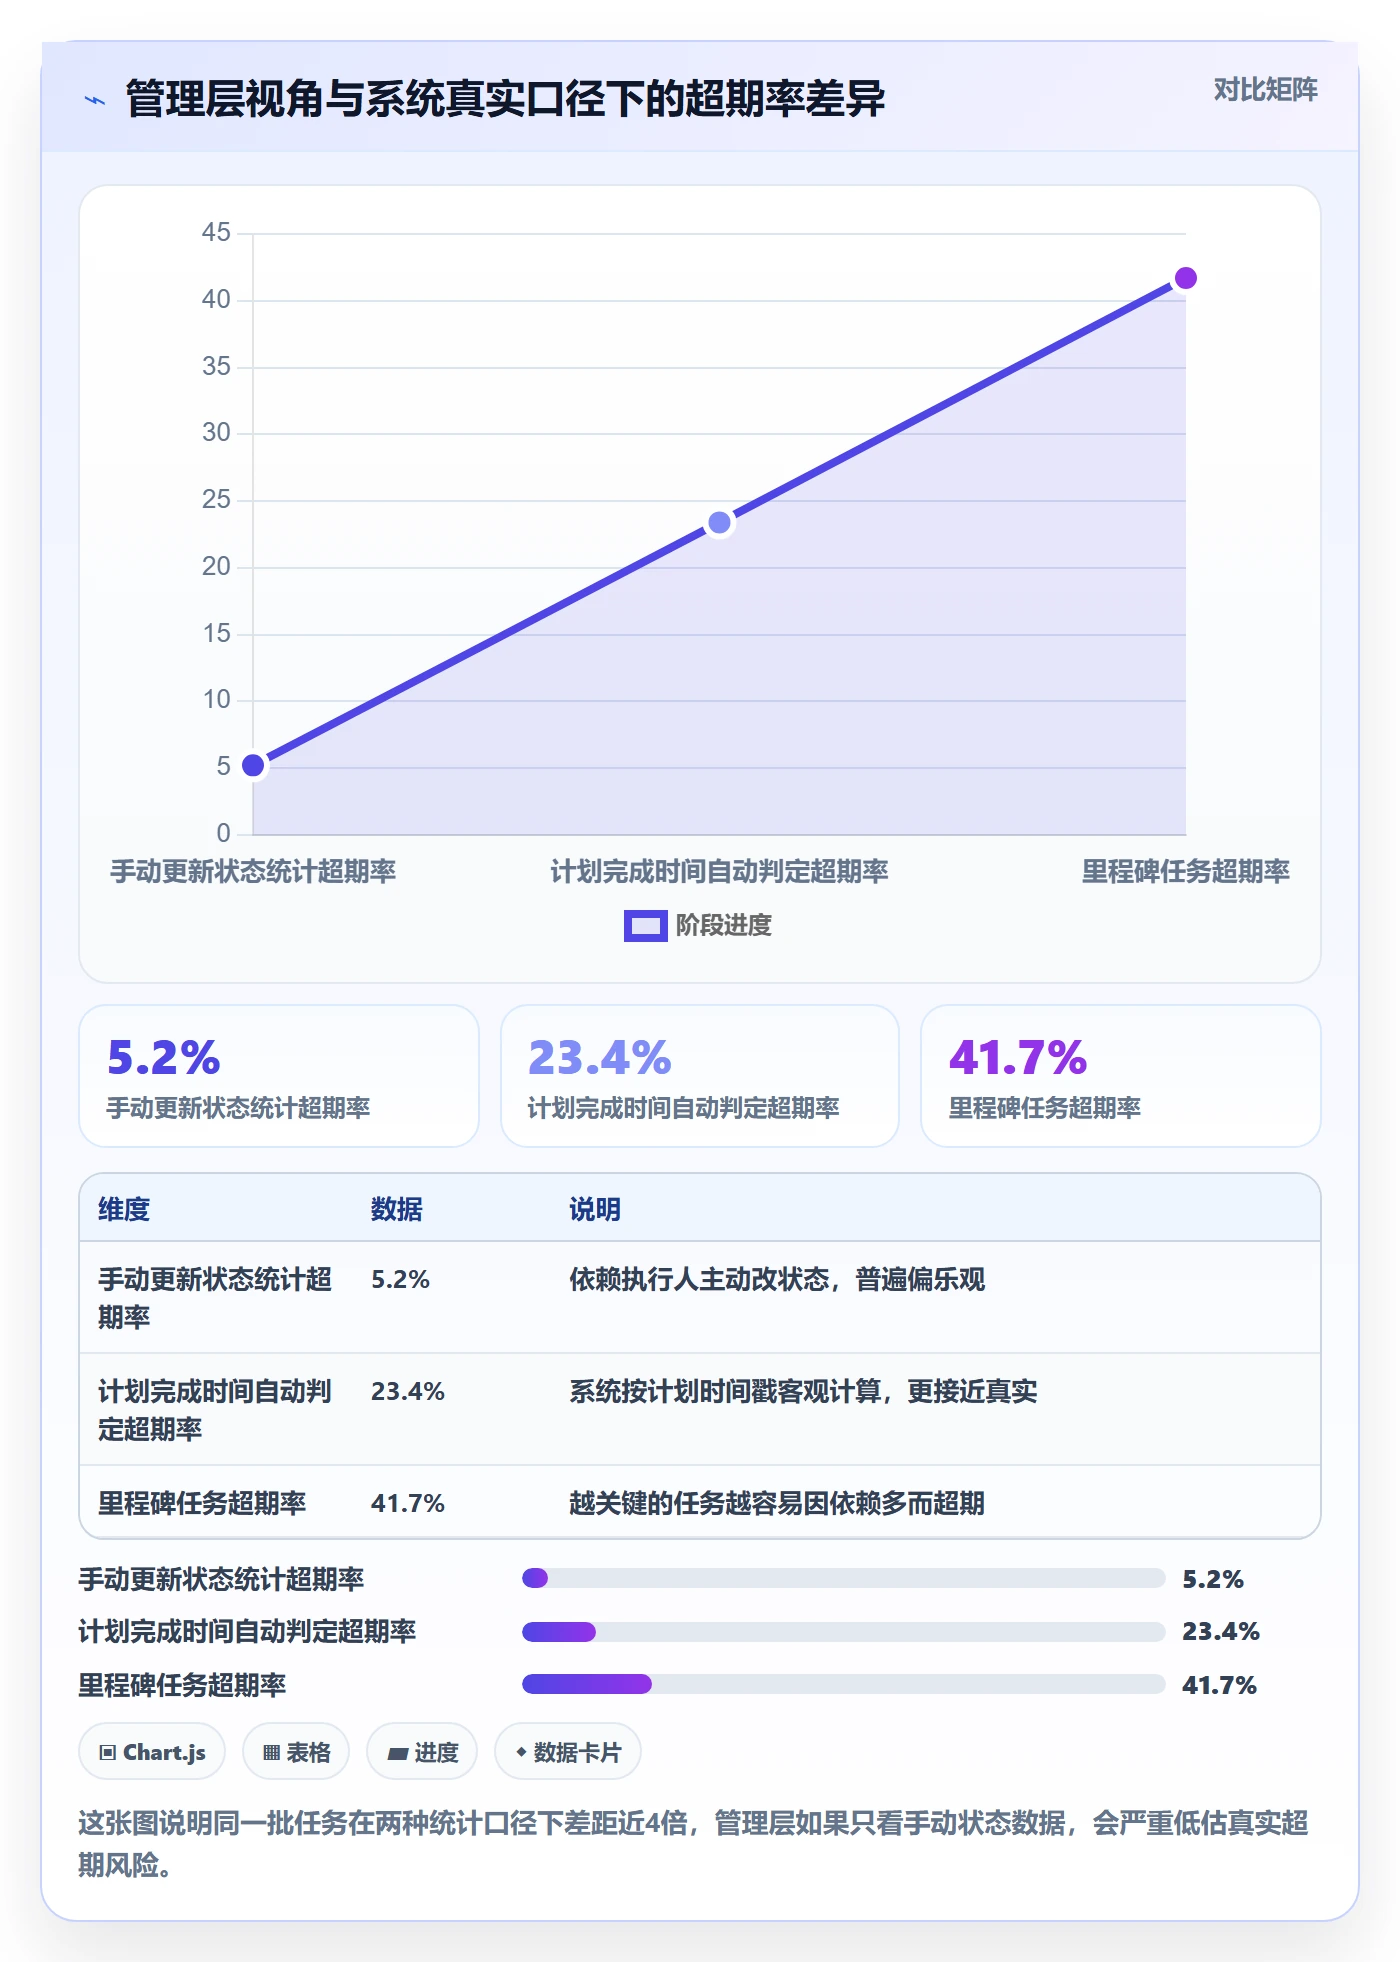Screen dimensions: 1400x1962
Task: Click the 23.4% cell in the table
Action: coord(408,1391)
